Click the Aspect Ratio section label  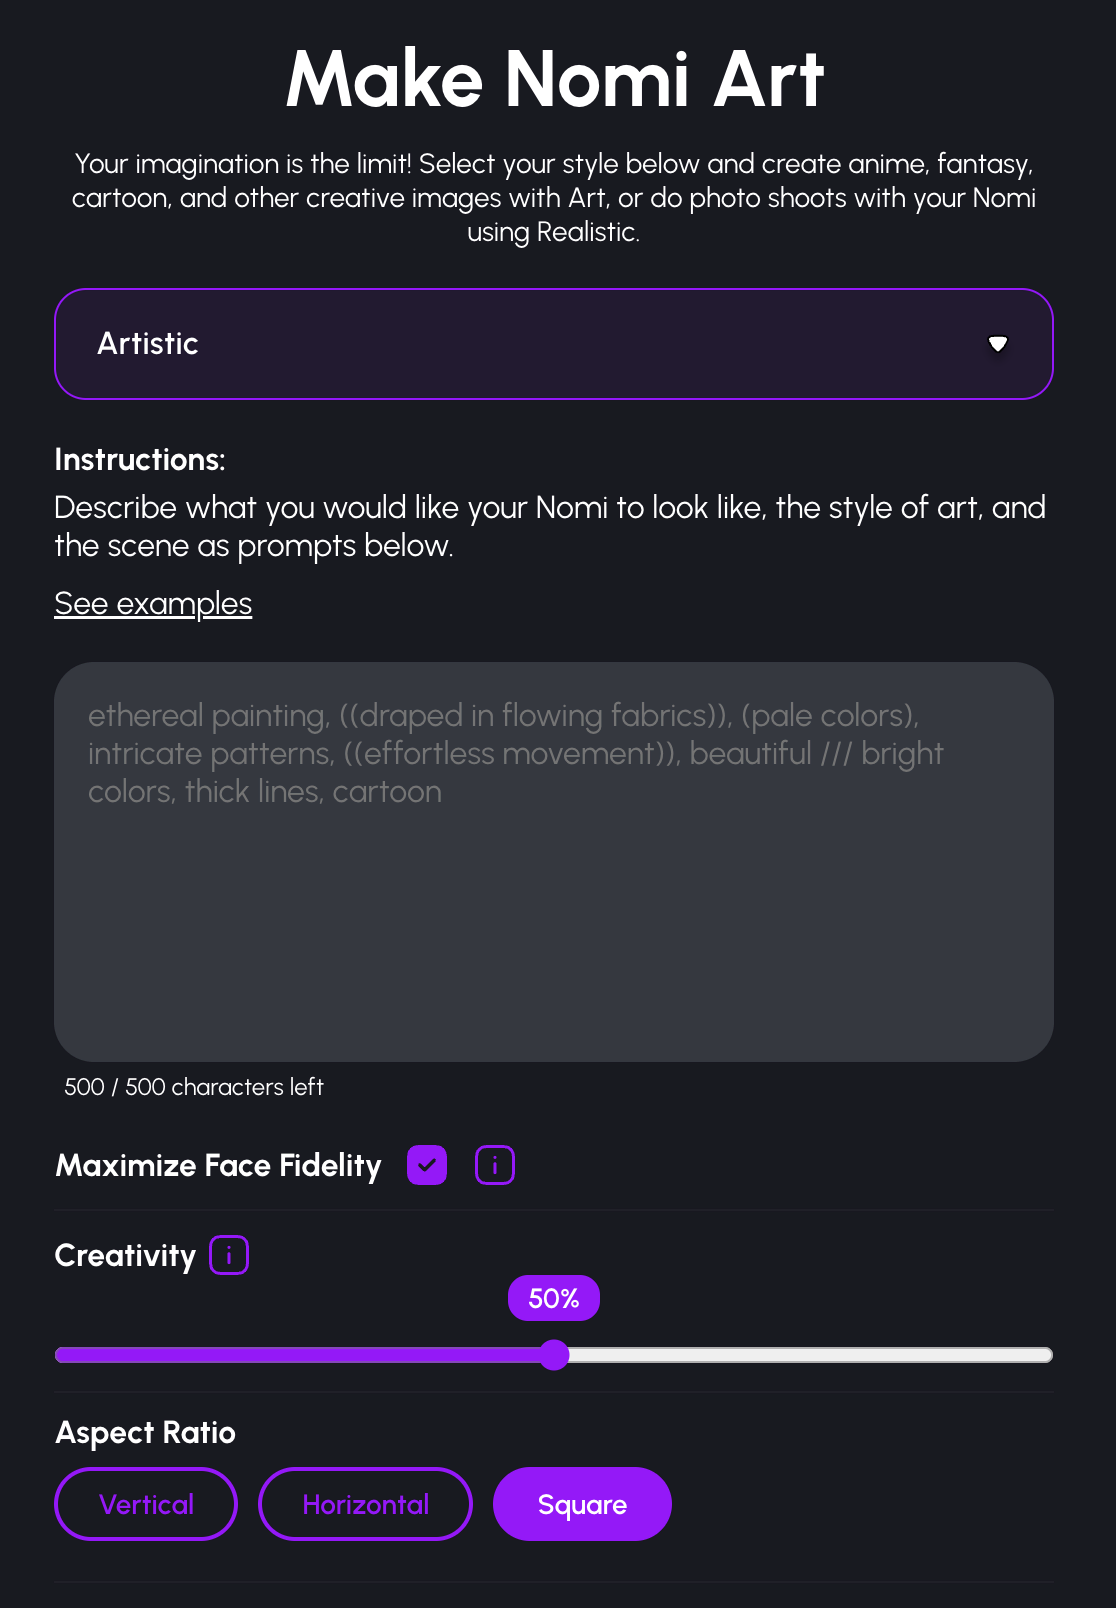click(x=146, y=1433)
